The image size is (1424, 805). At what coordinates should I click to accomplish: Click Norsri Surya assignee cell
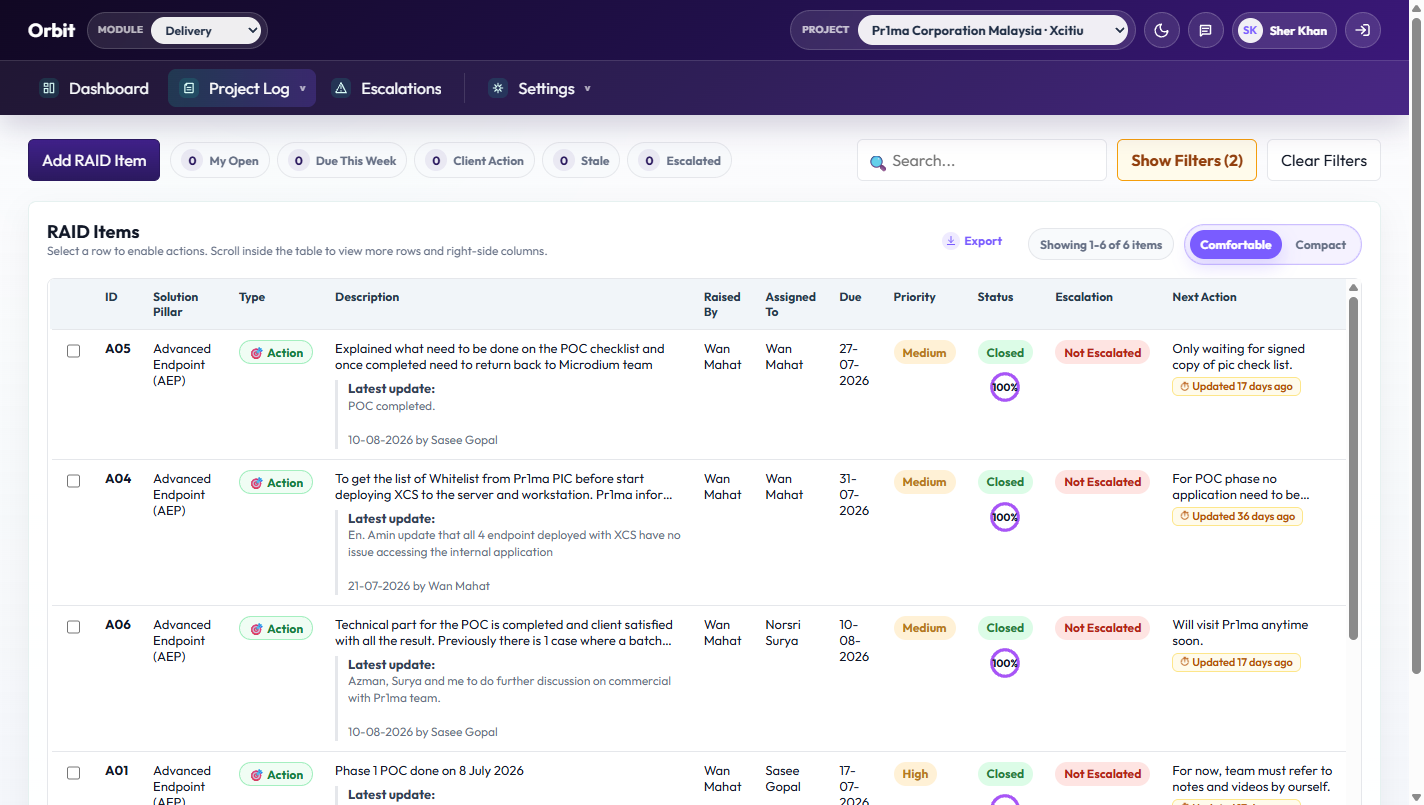[x=783, y=633]
